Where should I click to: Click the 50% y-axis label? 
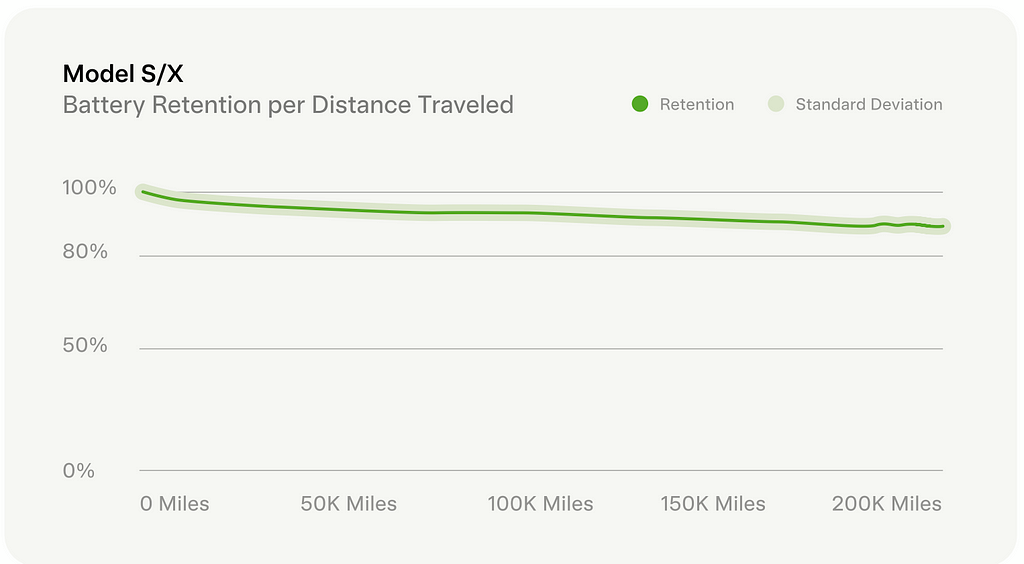pyautogui.click(x=85, y=346)
